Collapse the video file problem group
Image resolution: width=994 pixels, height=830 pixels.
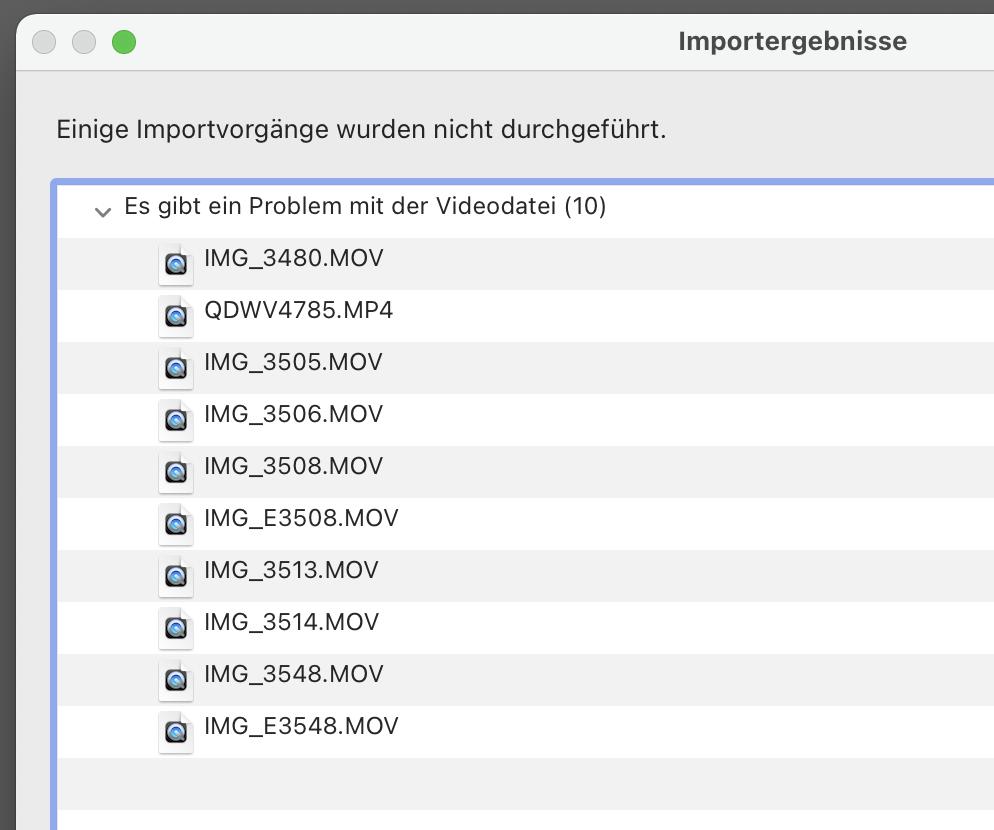pos(102,211)
